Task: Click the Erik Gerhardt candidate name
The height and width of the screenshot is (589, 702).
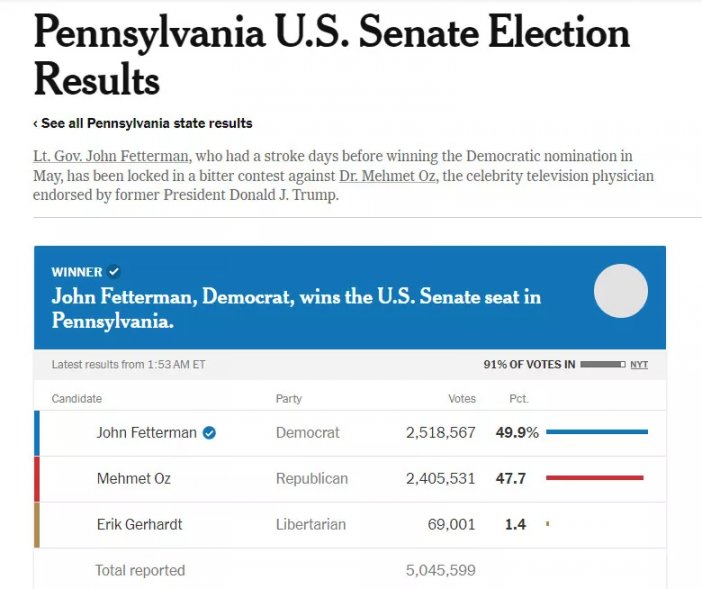Action: tap(139, 524)
